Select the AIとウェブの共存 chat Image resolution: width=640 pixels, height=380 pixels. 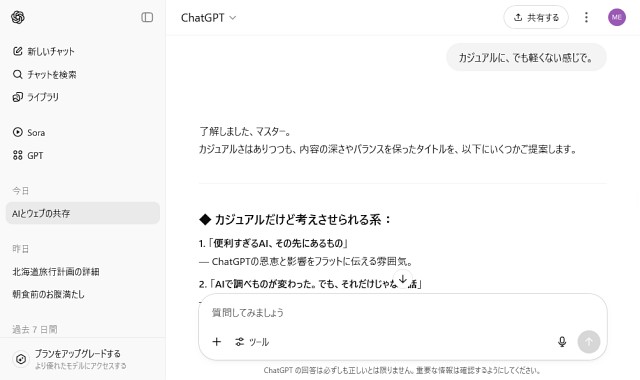point(82,213)
